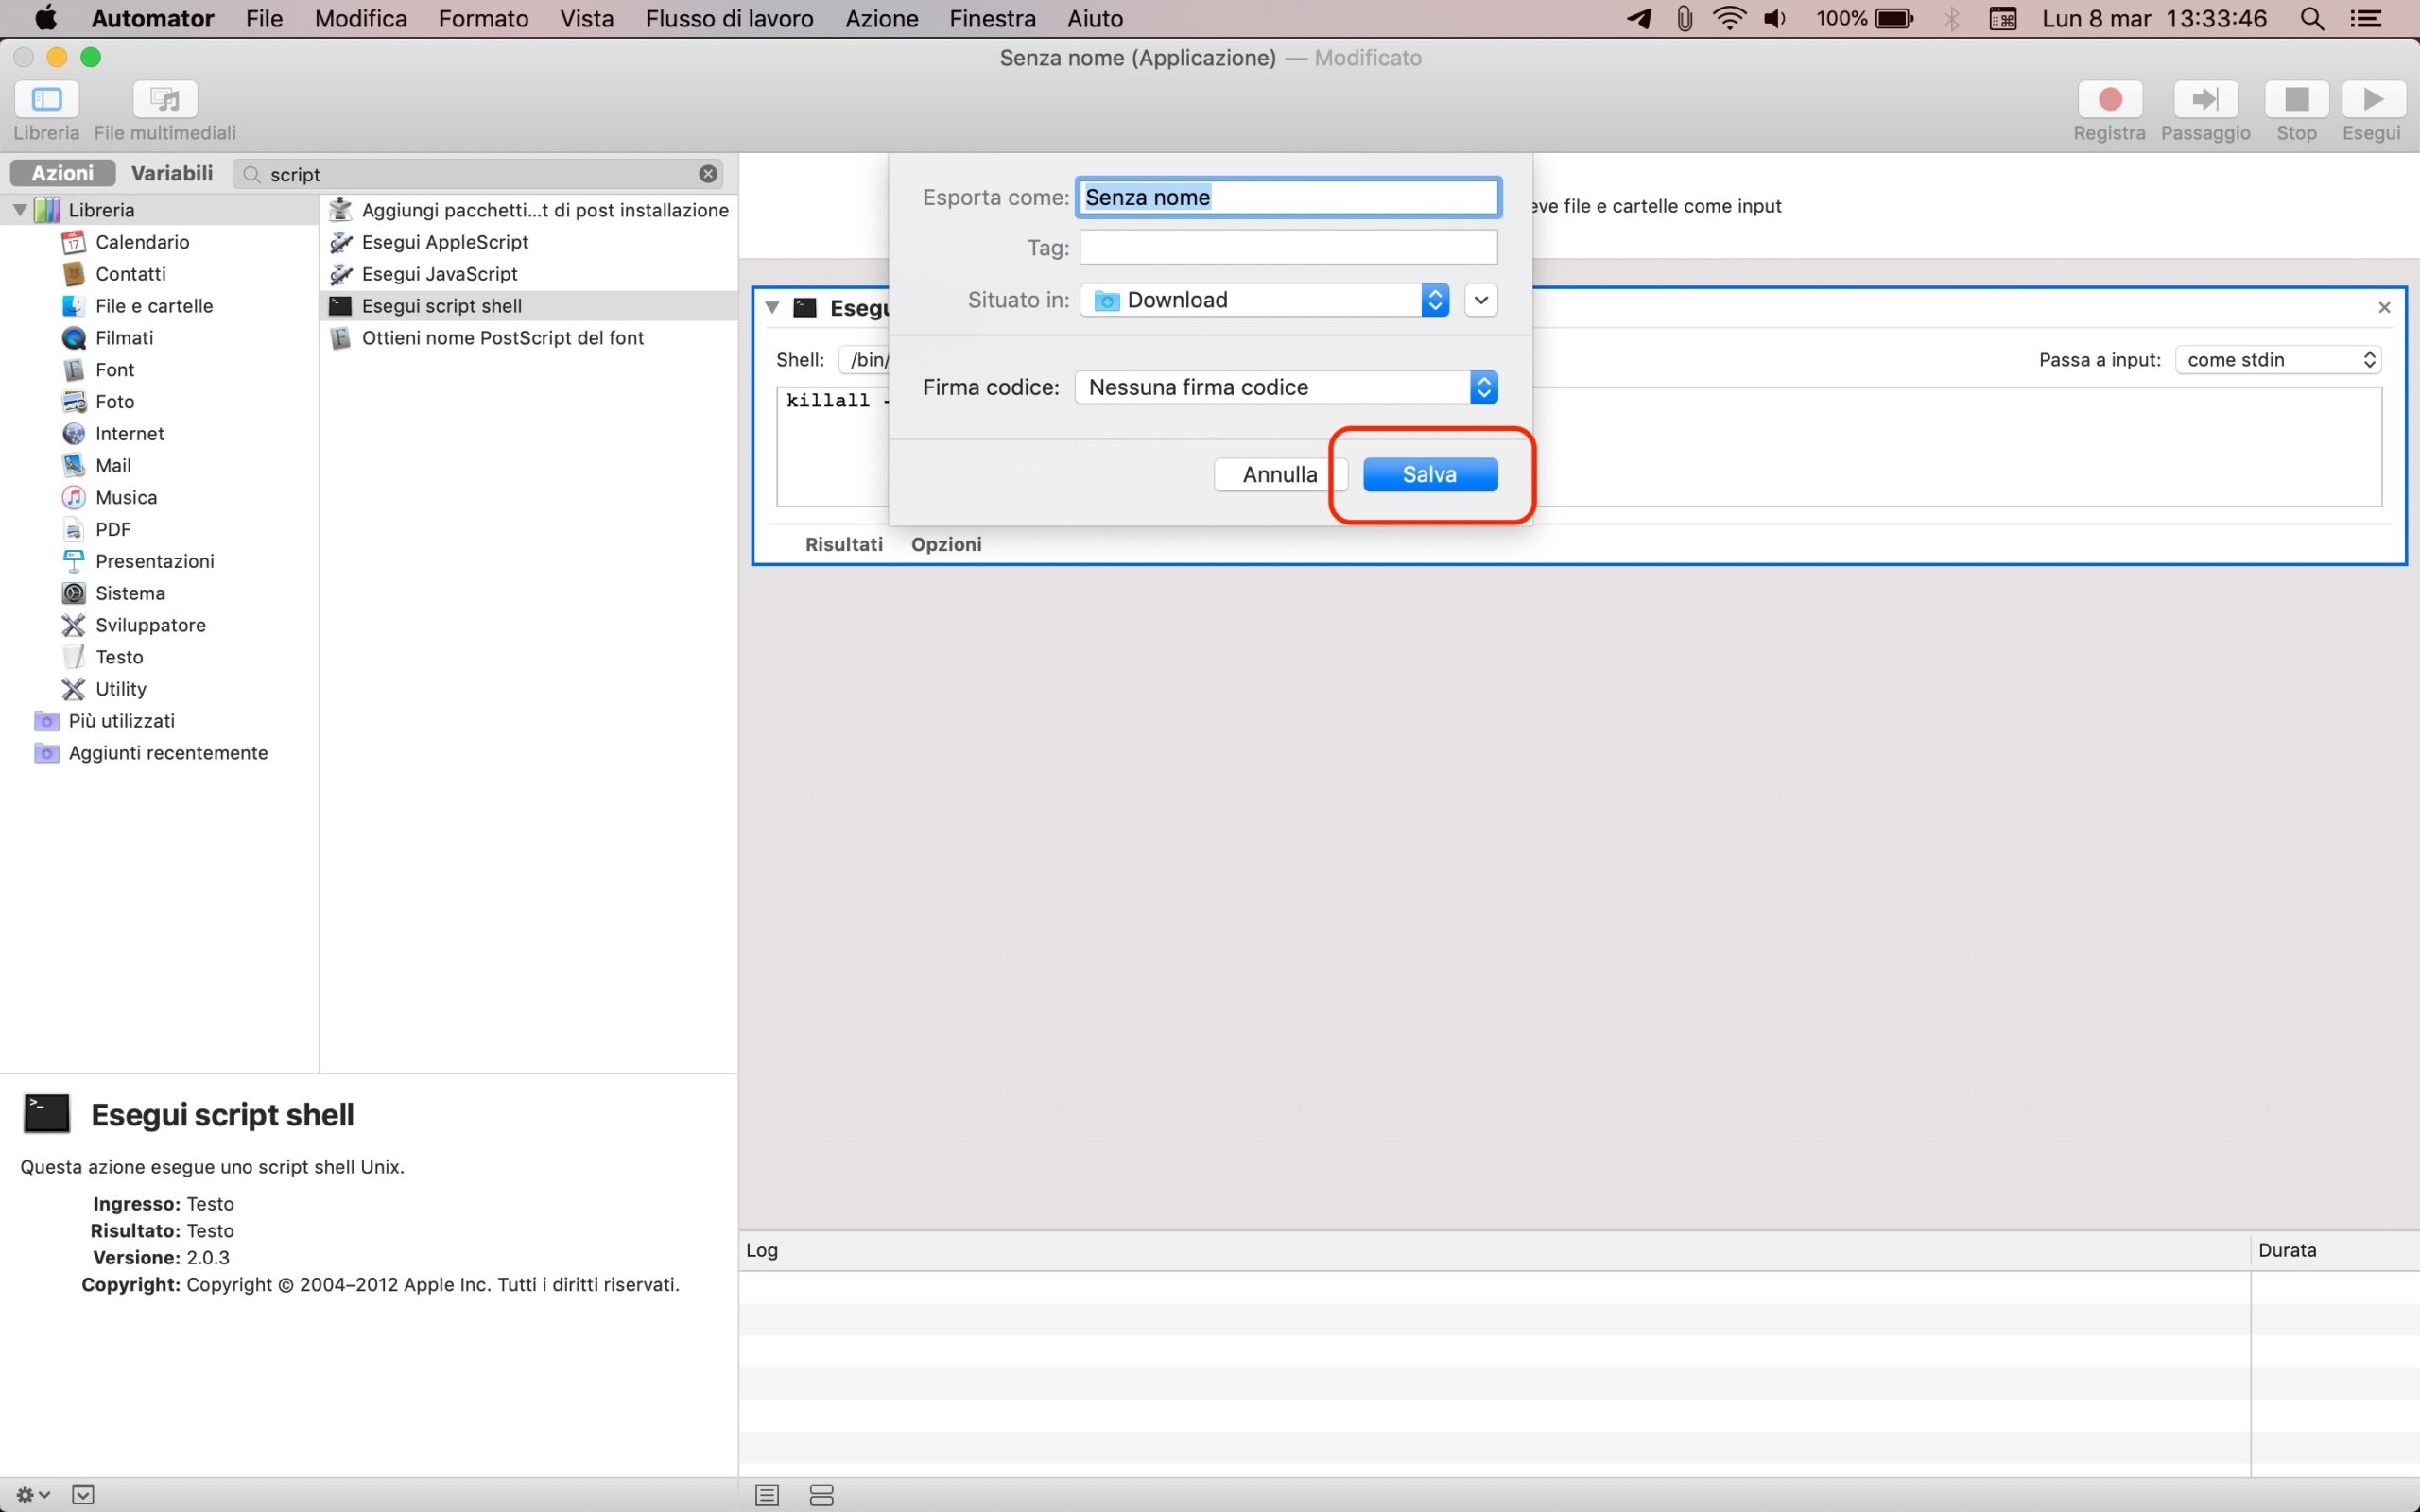This screenshot has width=2420, height=1512.
Task: Open Spotlight search in menu bar
Action: [x=2311, y=19]
